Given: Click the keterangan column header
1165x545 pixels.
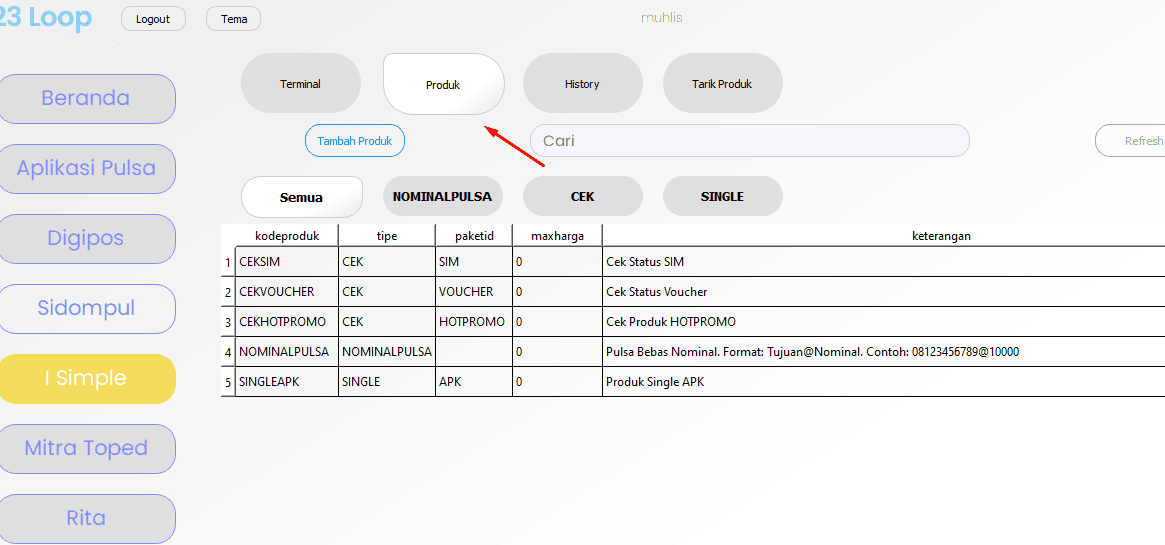Looking at the screenshot, I should (x=884, y=235).
